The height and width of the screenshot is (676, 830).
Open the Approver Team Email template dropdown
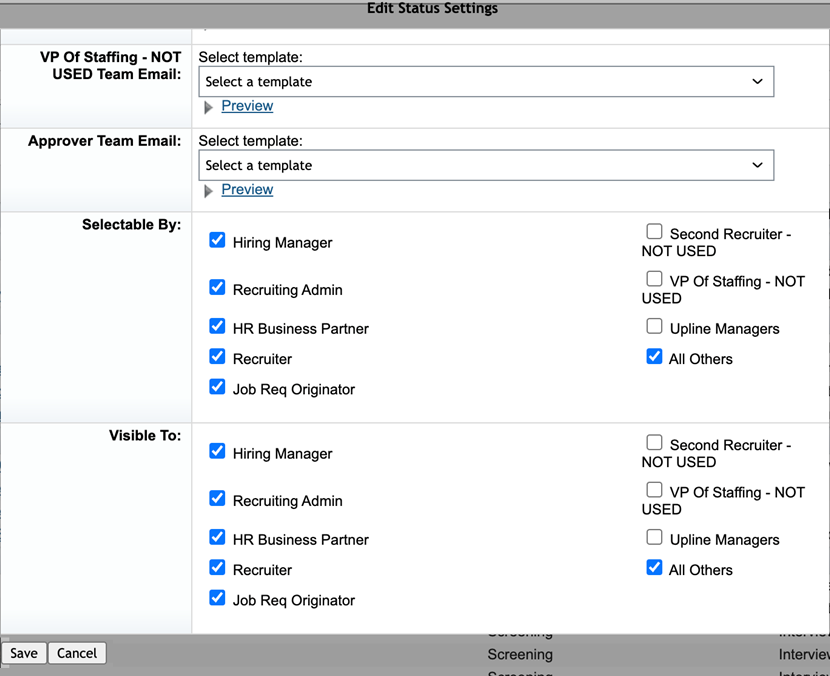pyautogui.click(x=485, y=165)
